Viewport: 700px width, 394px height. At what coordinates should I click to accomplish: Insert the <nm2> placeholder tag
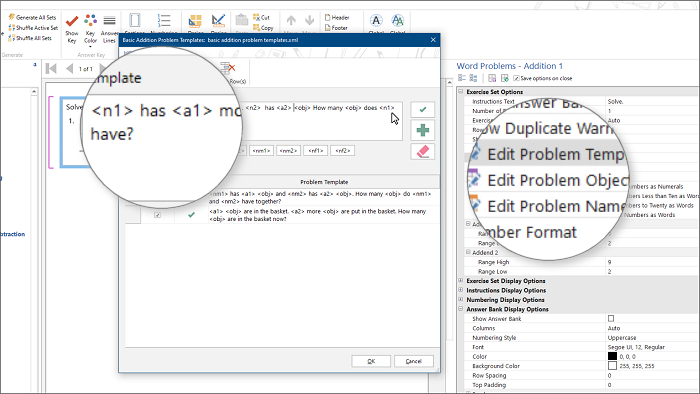pyautogui.click(x=288, y=151)
